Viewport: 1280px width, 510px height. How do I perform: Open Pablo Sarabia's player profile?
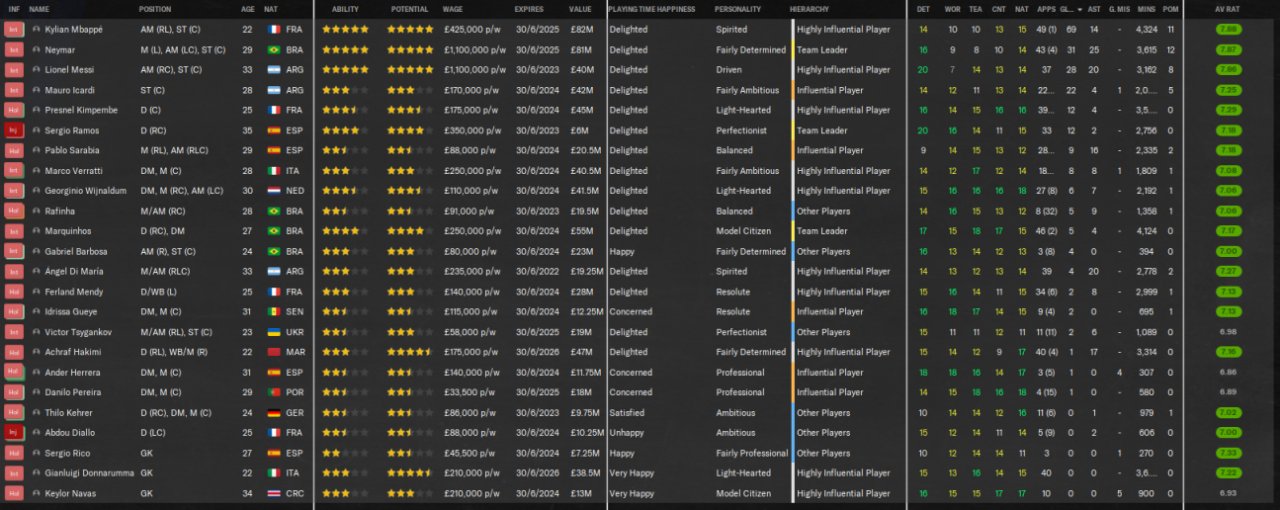72,150
